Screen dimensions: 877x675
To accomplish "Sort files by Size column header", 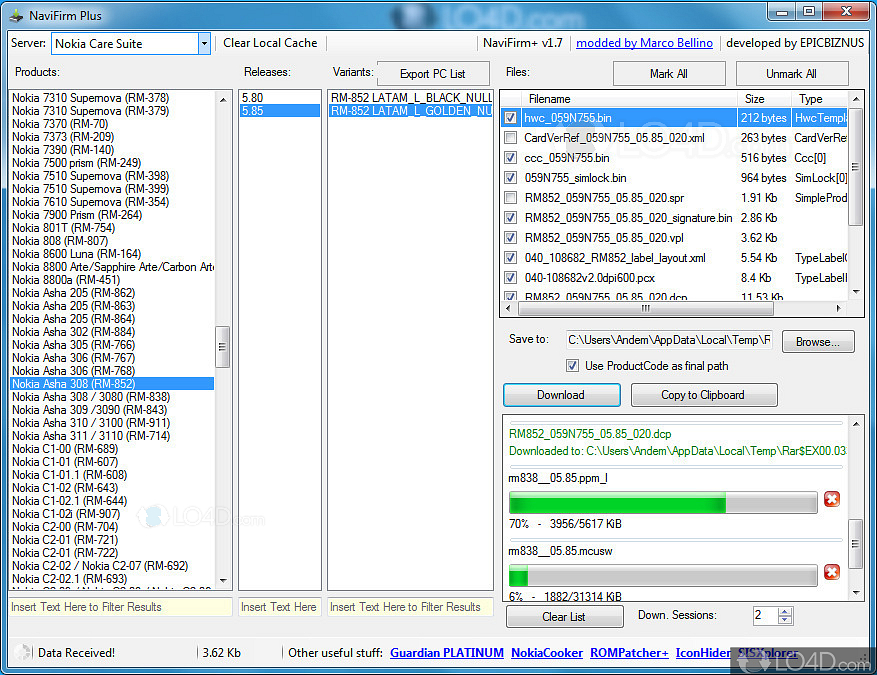I will (755, 99).
